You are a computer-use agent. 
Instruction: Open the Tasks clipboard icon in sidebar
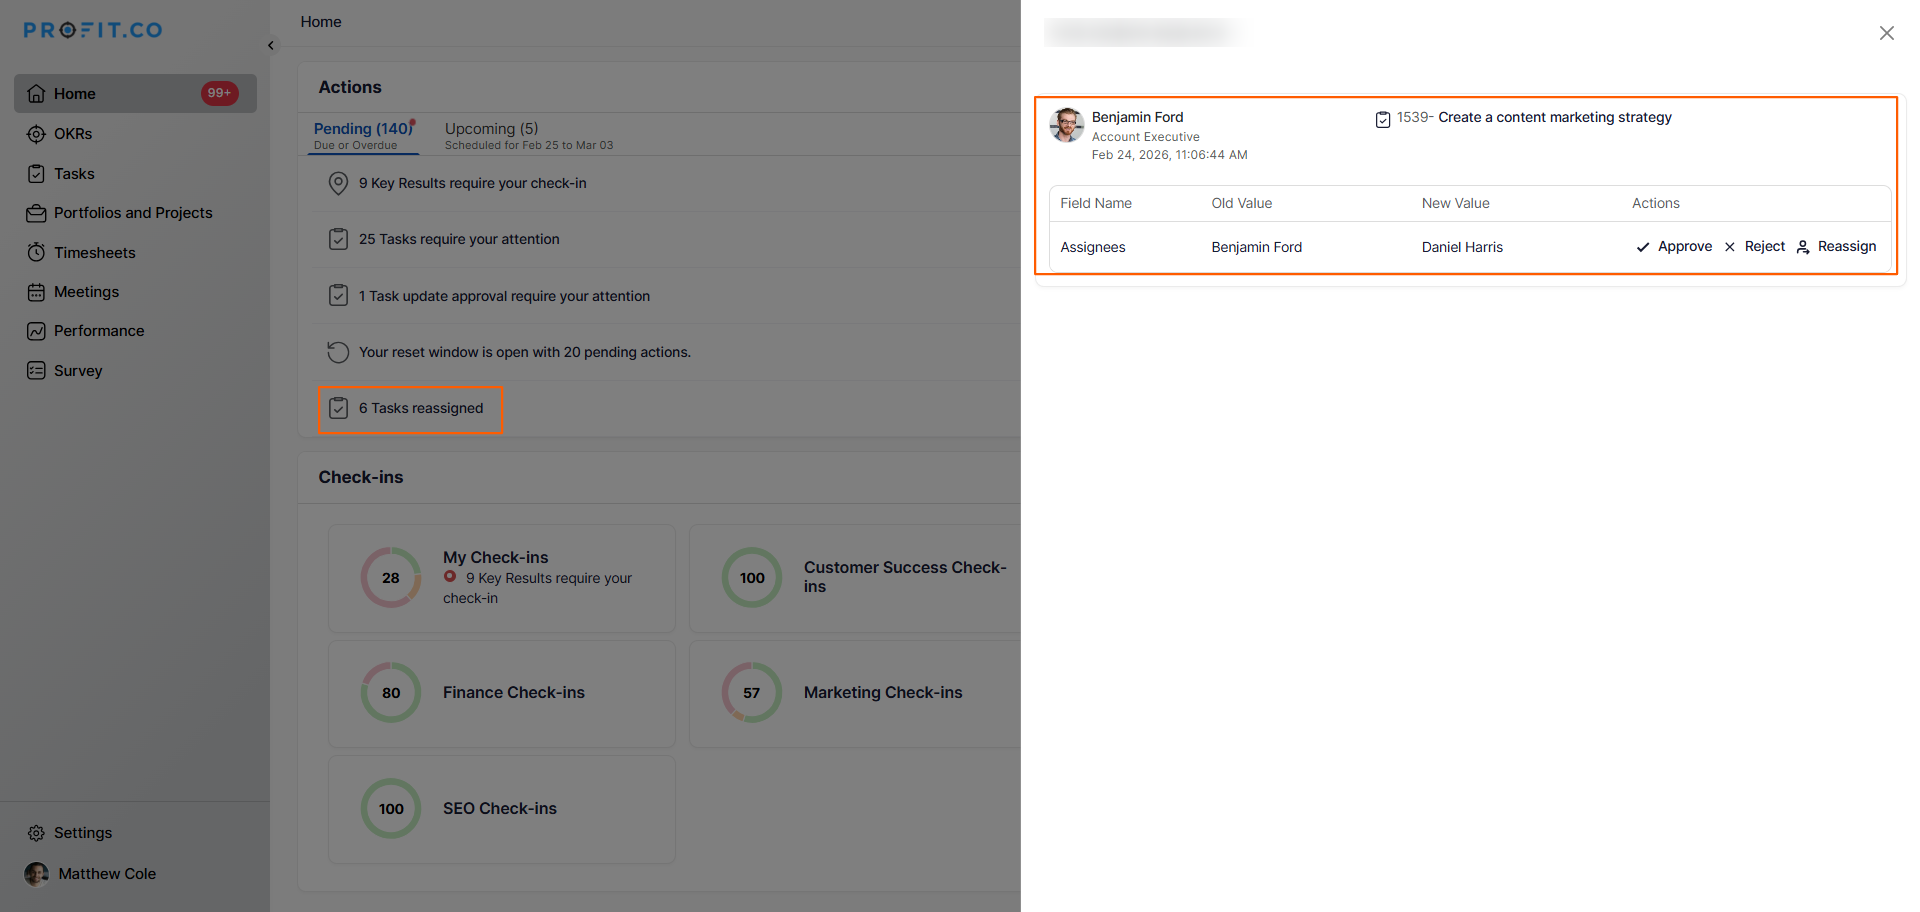tap(37, 174)
